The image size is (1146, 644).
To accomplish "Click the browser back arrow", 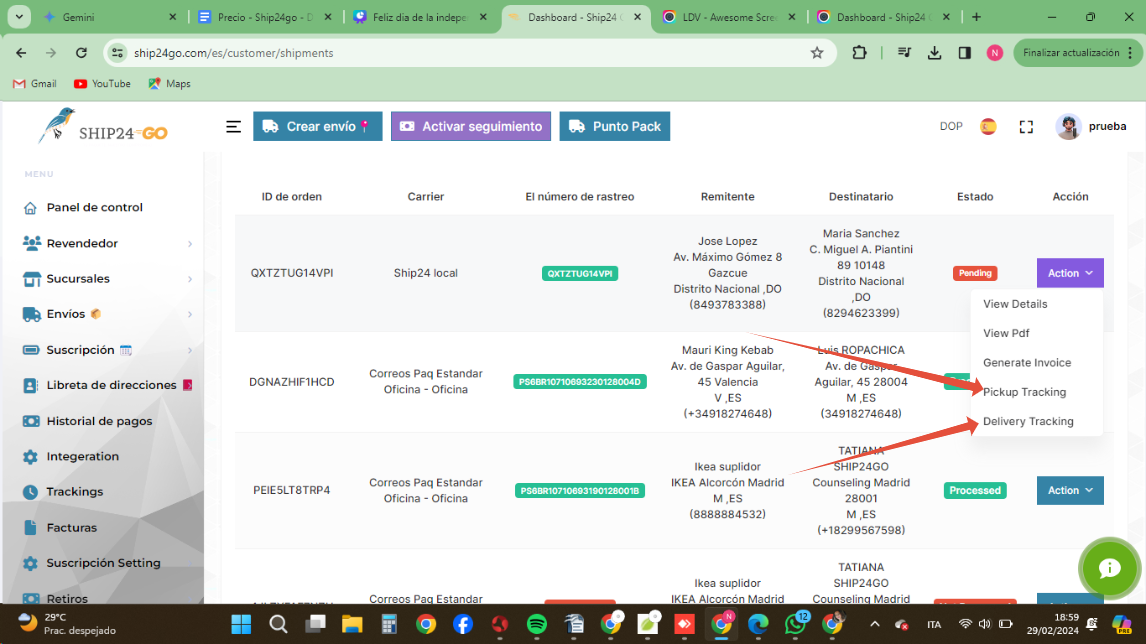I will coord(21,53).
